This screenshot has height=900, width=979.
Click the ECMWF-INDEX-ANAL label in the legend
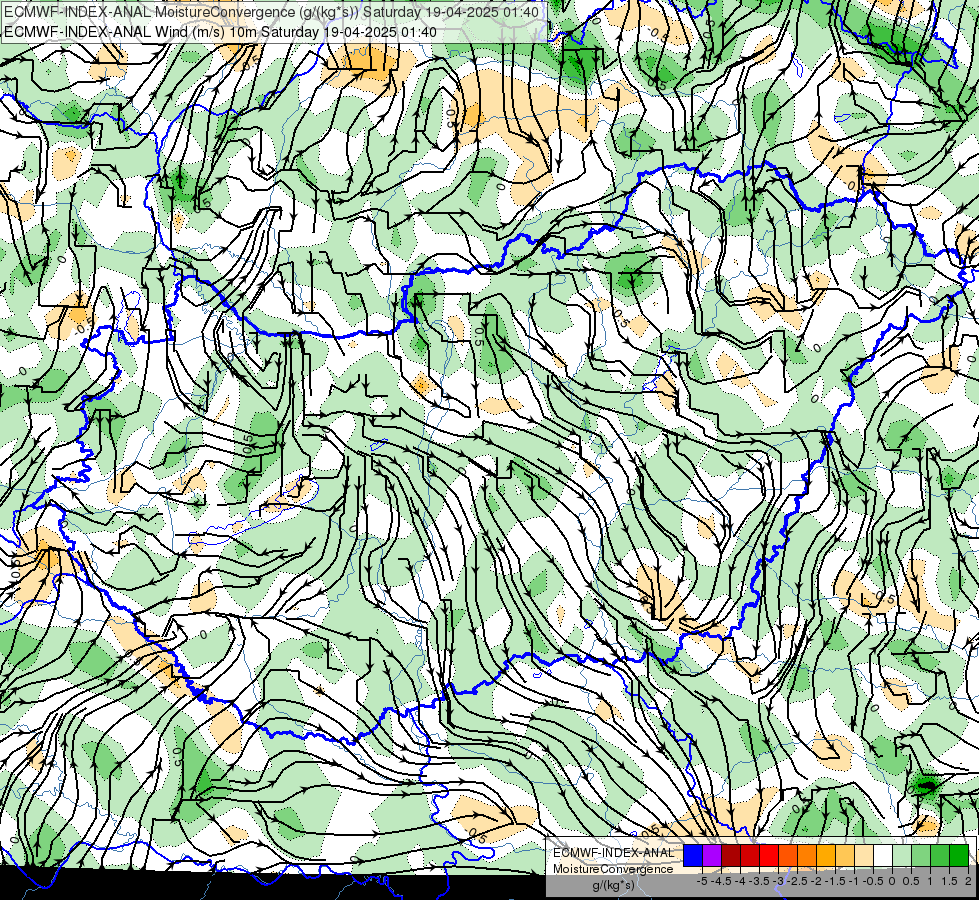[614, 853]
